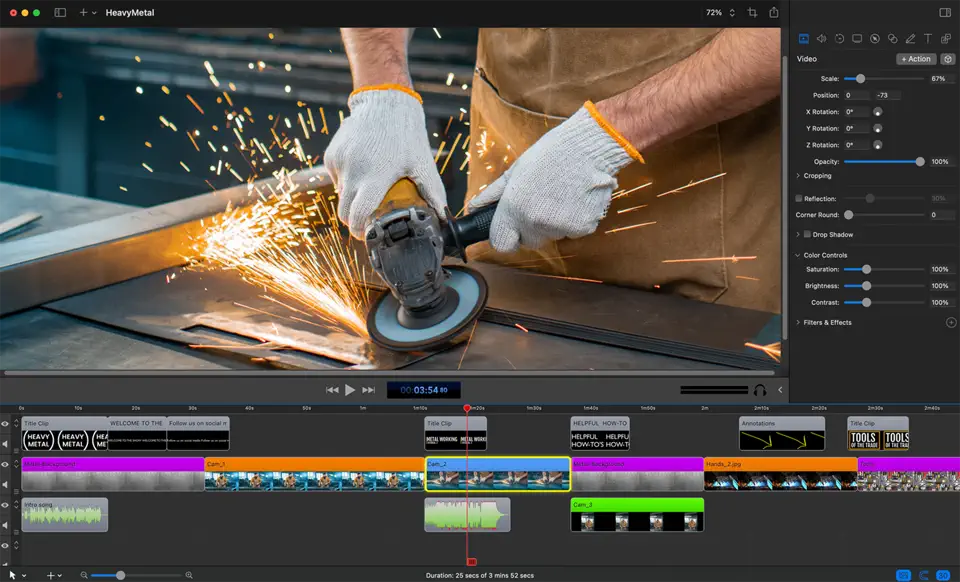Rewind to the previous position

pyautogui.click(x=332, y=390)
